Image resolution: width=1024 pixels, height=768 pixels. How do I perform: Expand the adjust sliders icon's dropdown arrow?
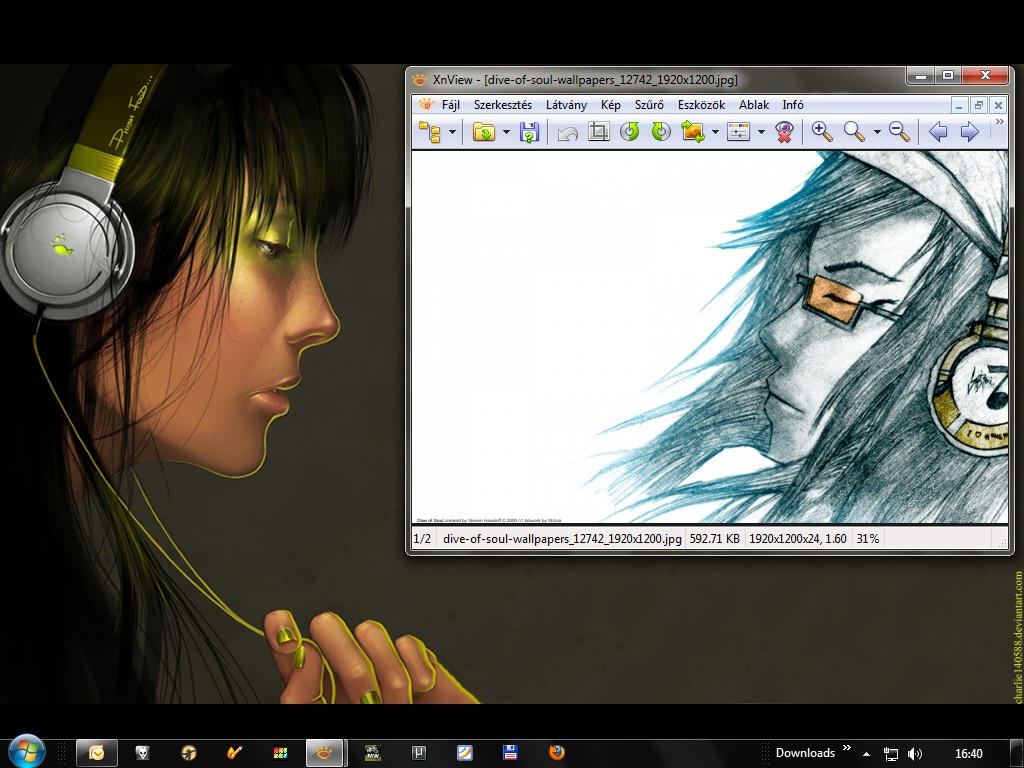[x=761, y=133]
